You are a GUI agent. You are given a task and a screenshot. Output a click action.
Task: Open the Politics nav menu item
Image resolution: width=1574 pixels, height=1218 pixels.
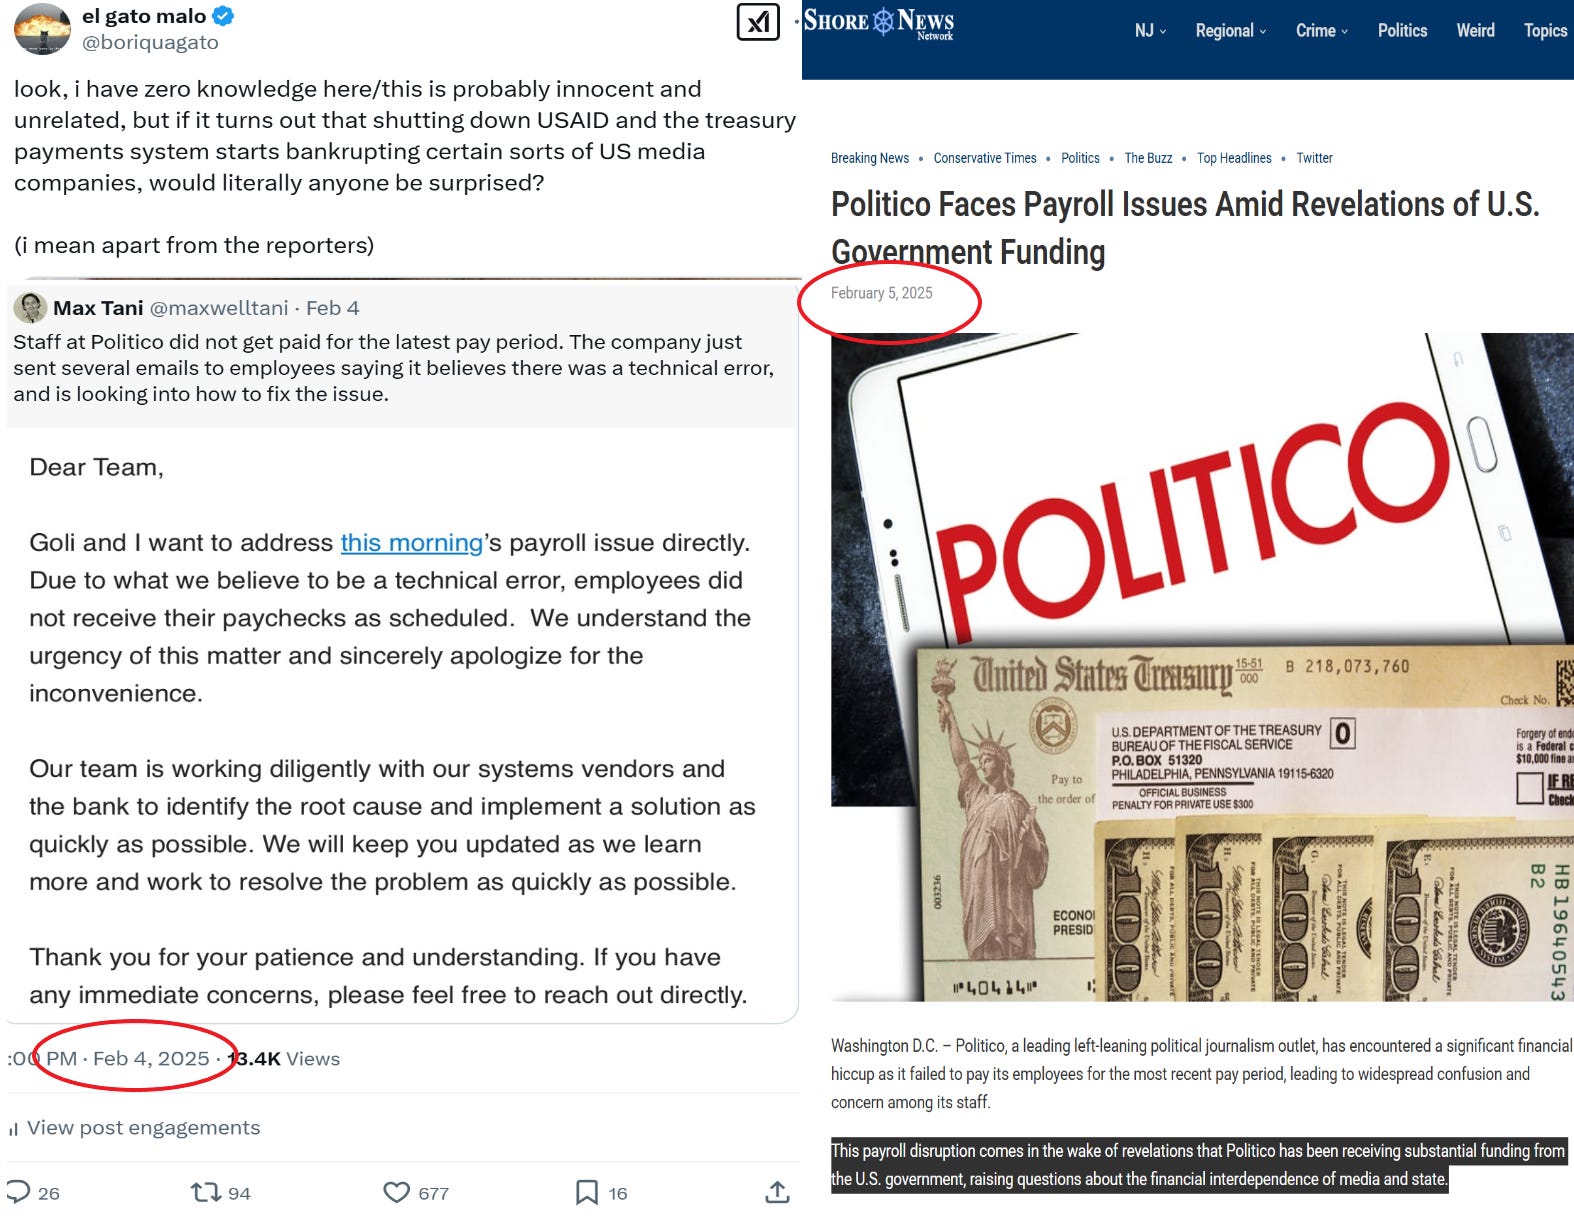(1402, 31)
